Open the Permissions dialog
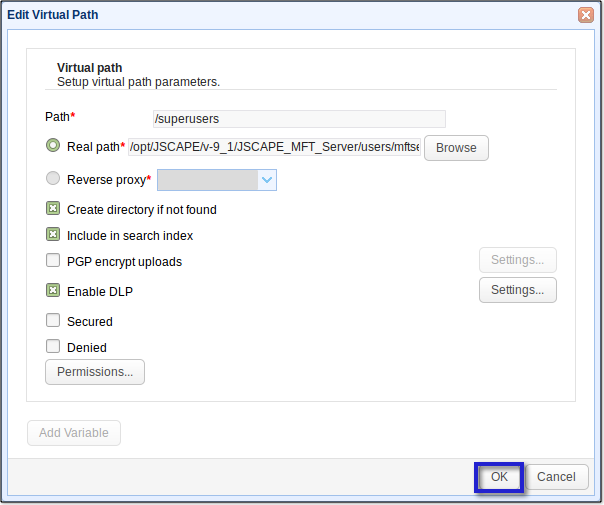The width and height of the screenshot is (604, 505). pos(95,372)
